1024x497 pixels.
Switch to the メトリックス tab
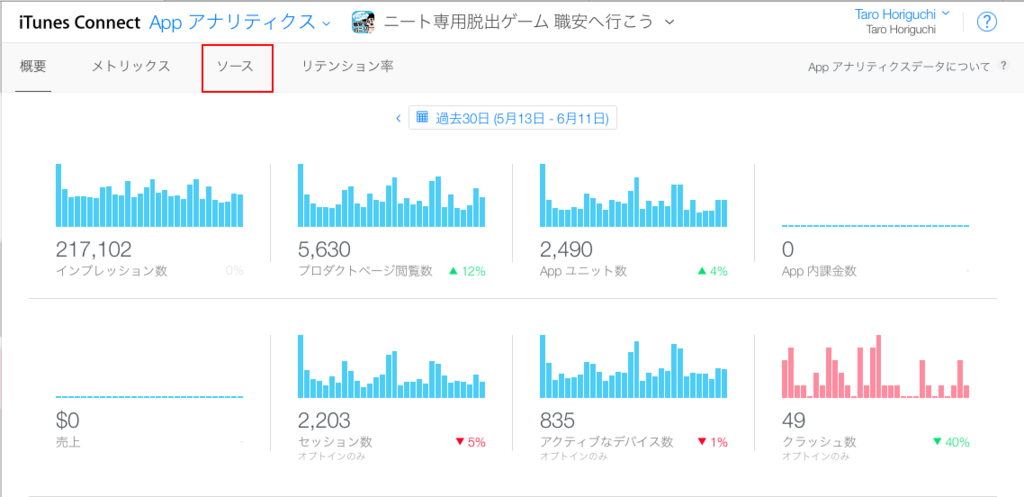pyautogui.click(x=131, y=66)
